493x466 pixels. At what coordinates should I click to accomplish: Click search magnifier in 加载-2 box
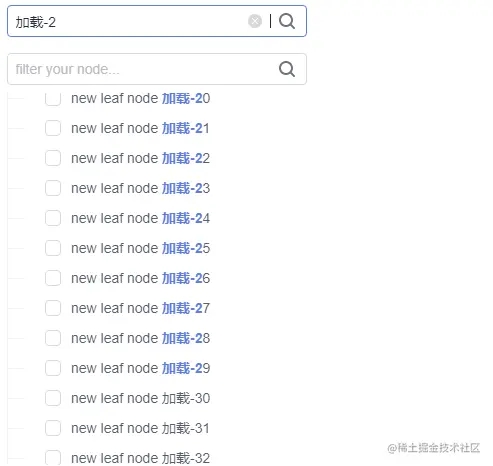coord(287,21)
